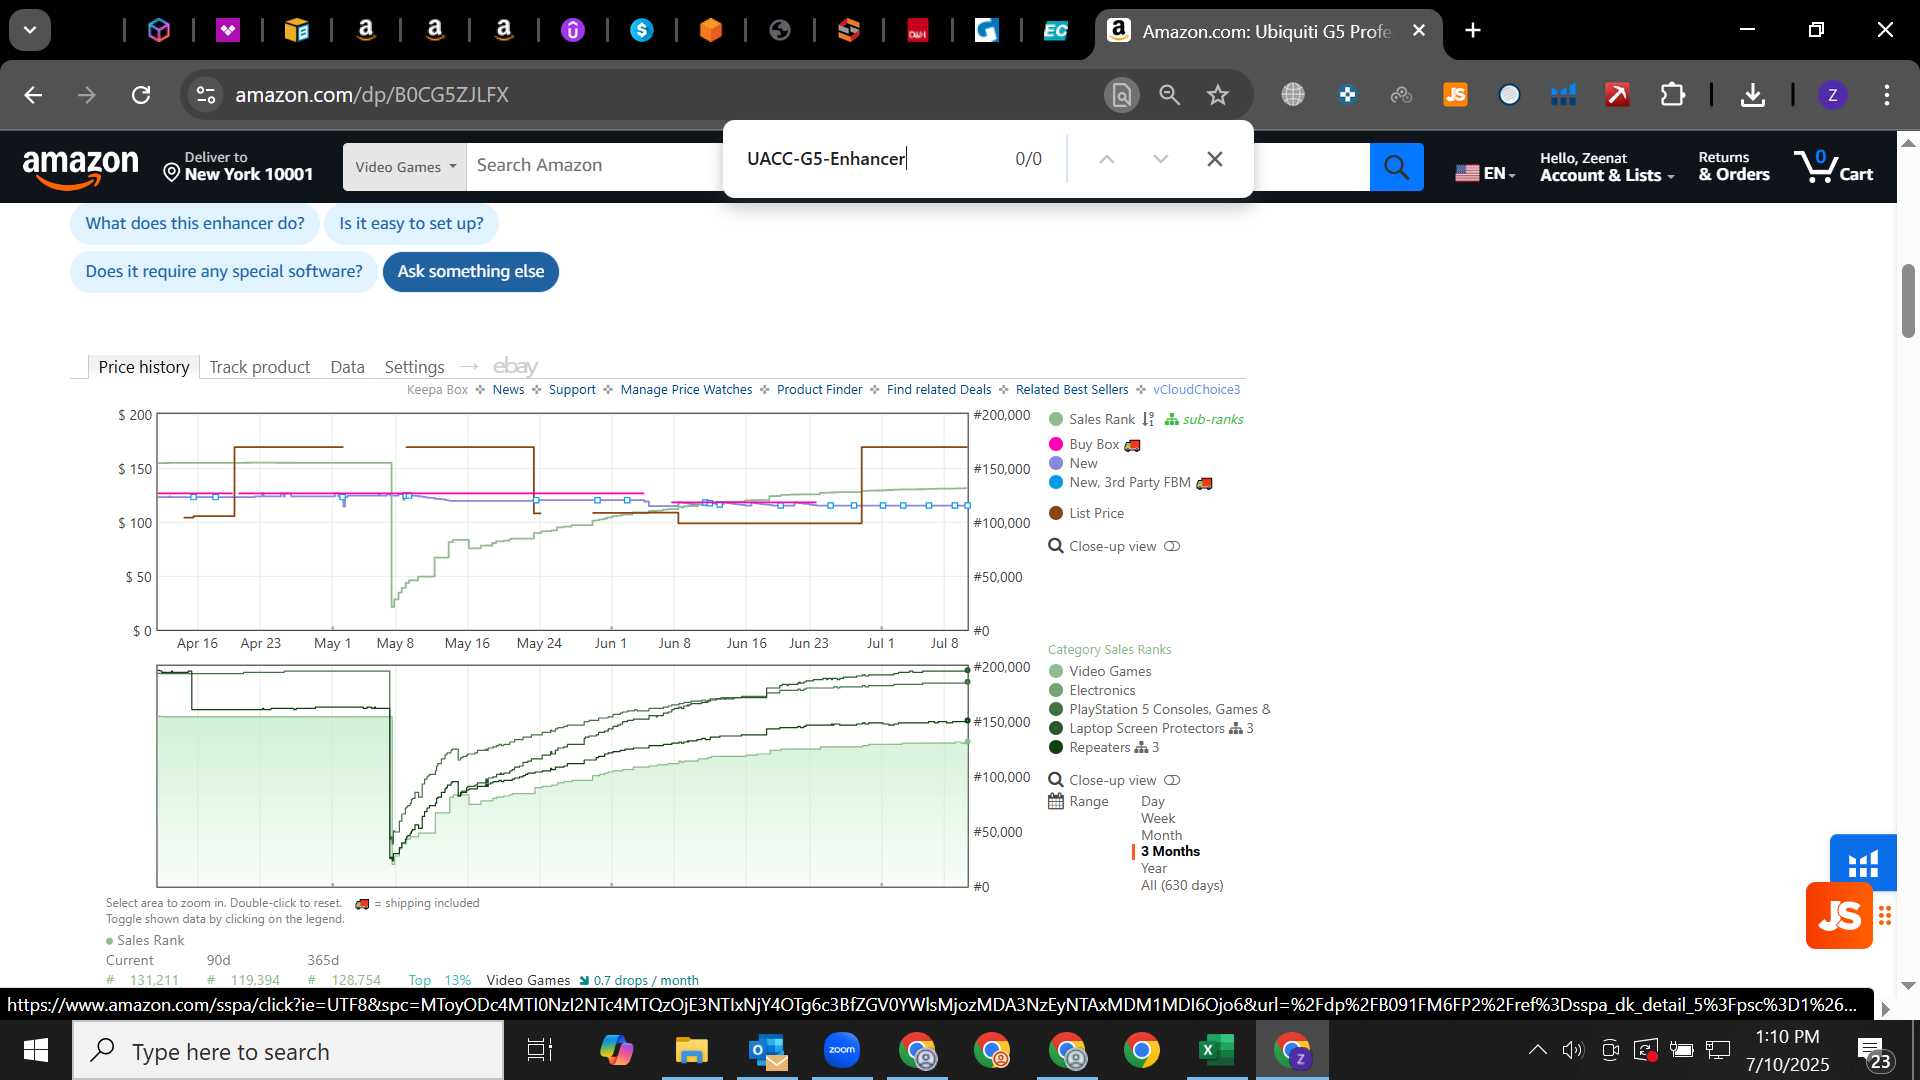Image resolution: width=1920 pixels, height=1080 pixels.
Task: Expand Account & Lists menu
Action: (1607, 167)
